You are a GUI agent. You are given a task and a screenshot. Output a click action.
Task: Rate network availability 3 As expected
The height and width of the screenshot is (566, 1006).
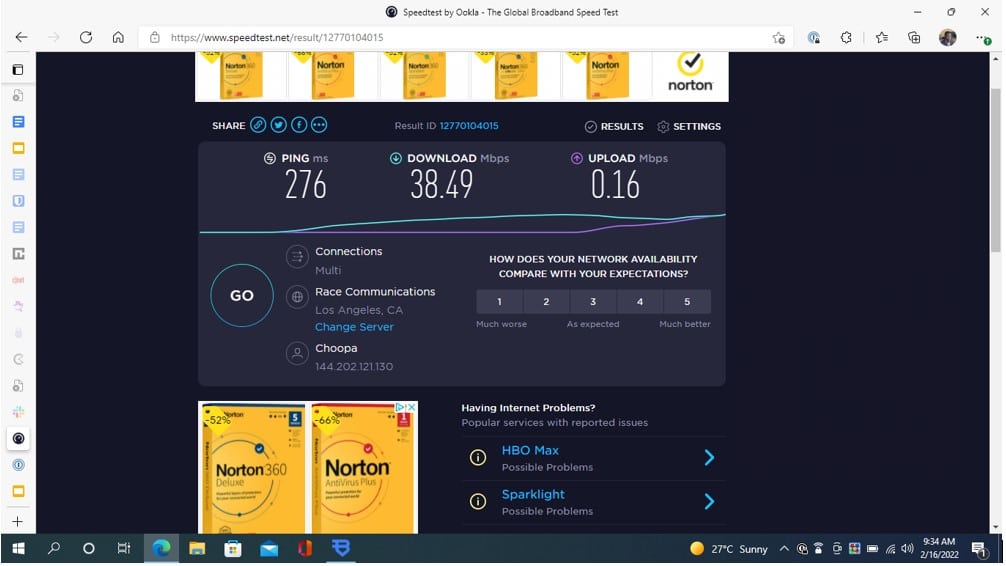click(593, 302)
